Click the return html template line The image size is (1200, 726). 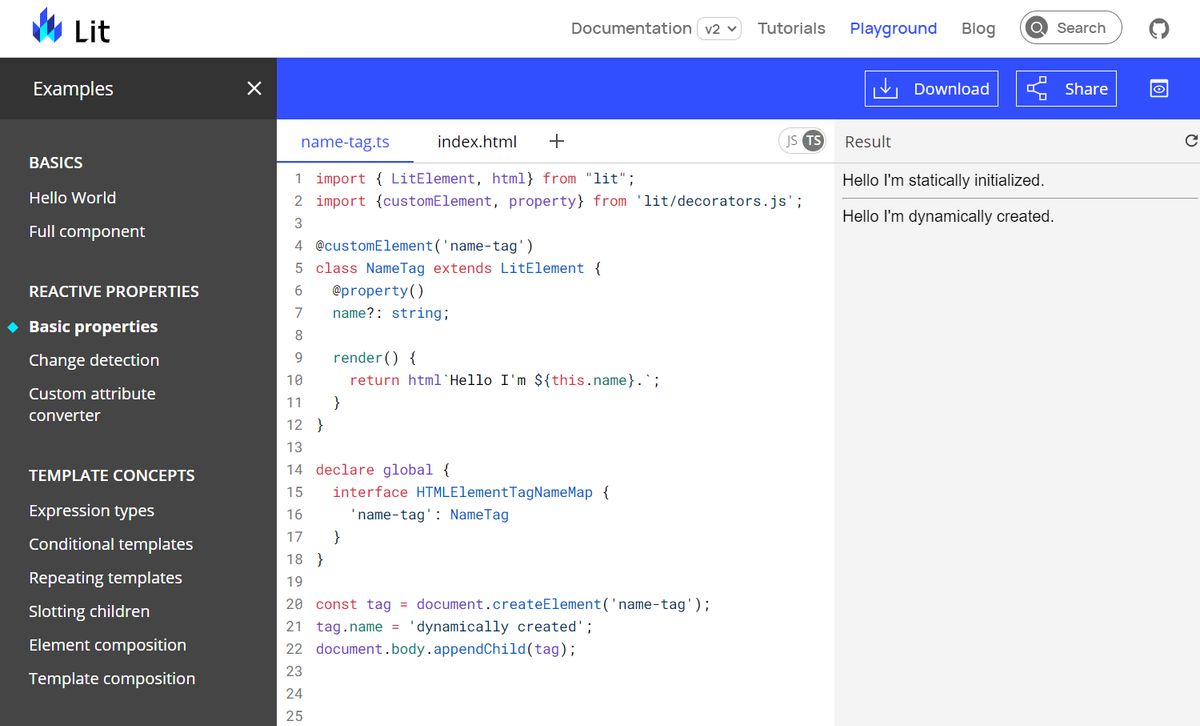point(505,380)
